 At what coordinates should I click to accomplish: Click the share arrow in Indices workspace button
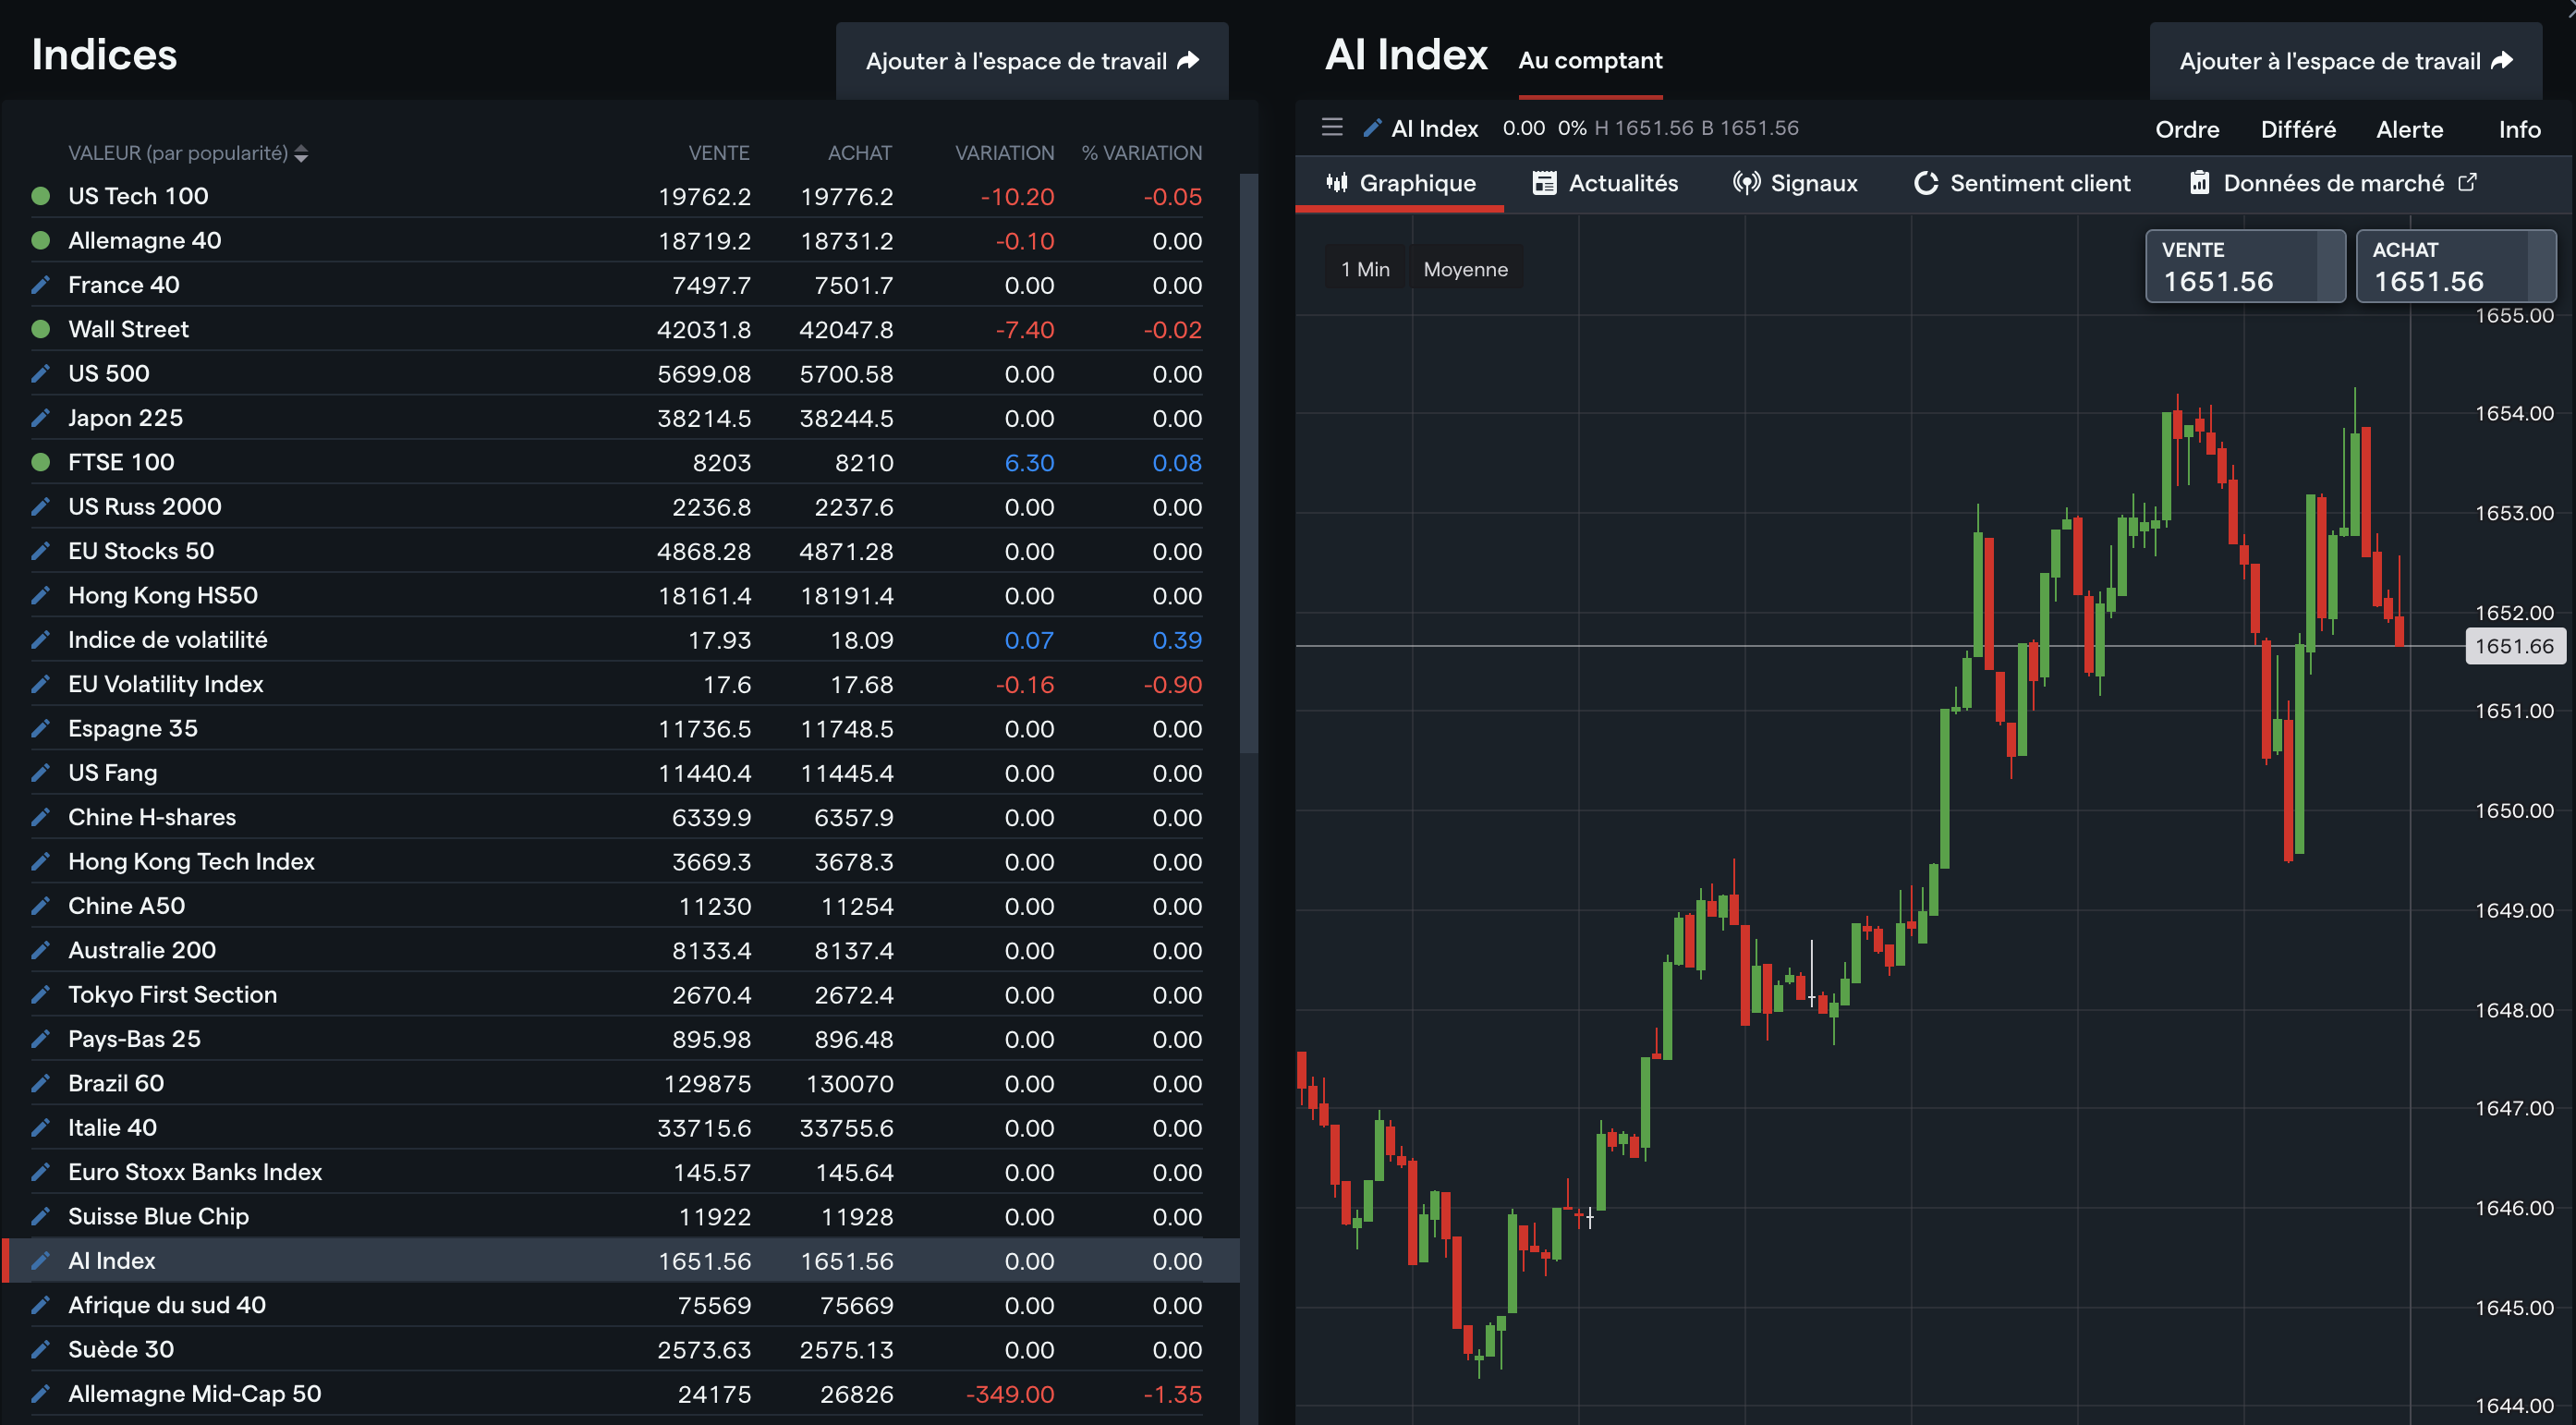(1188, 61)
